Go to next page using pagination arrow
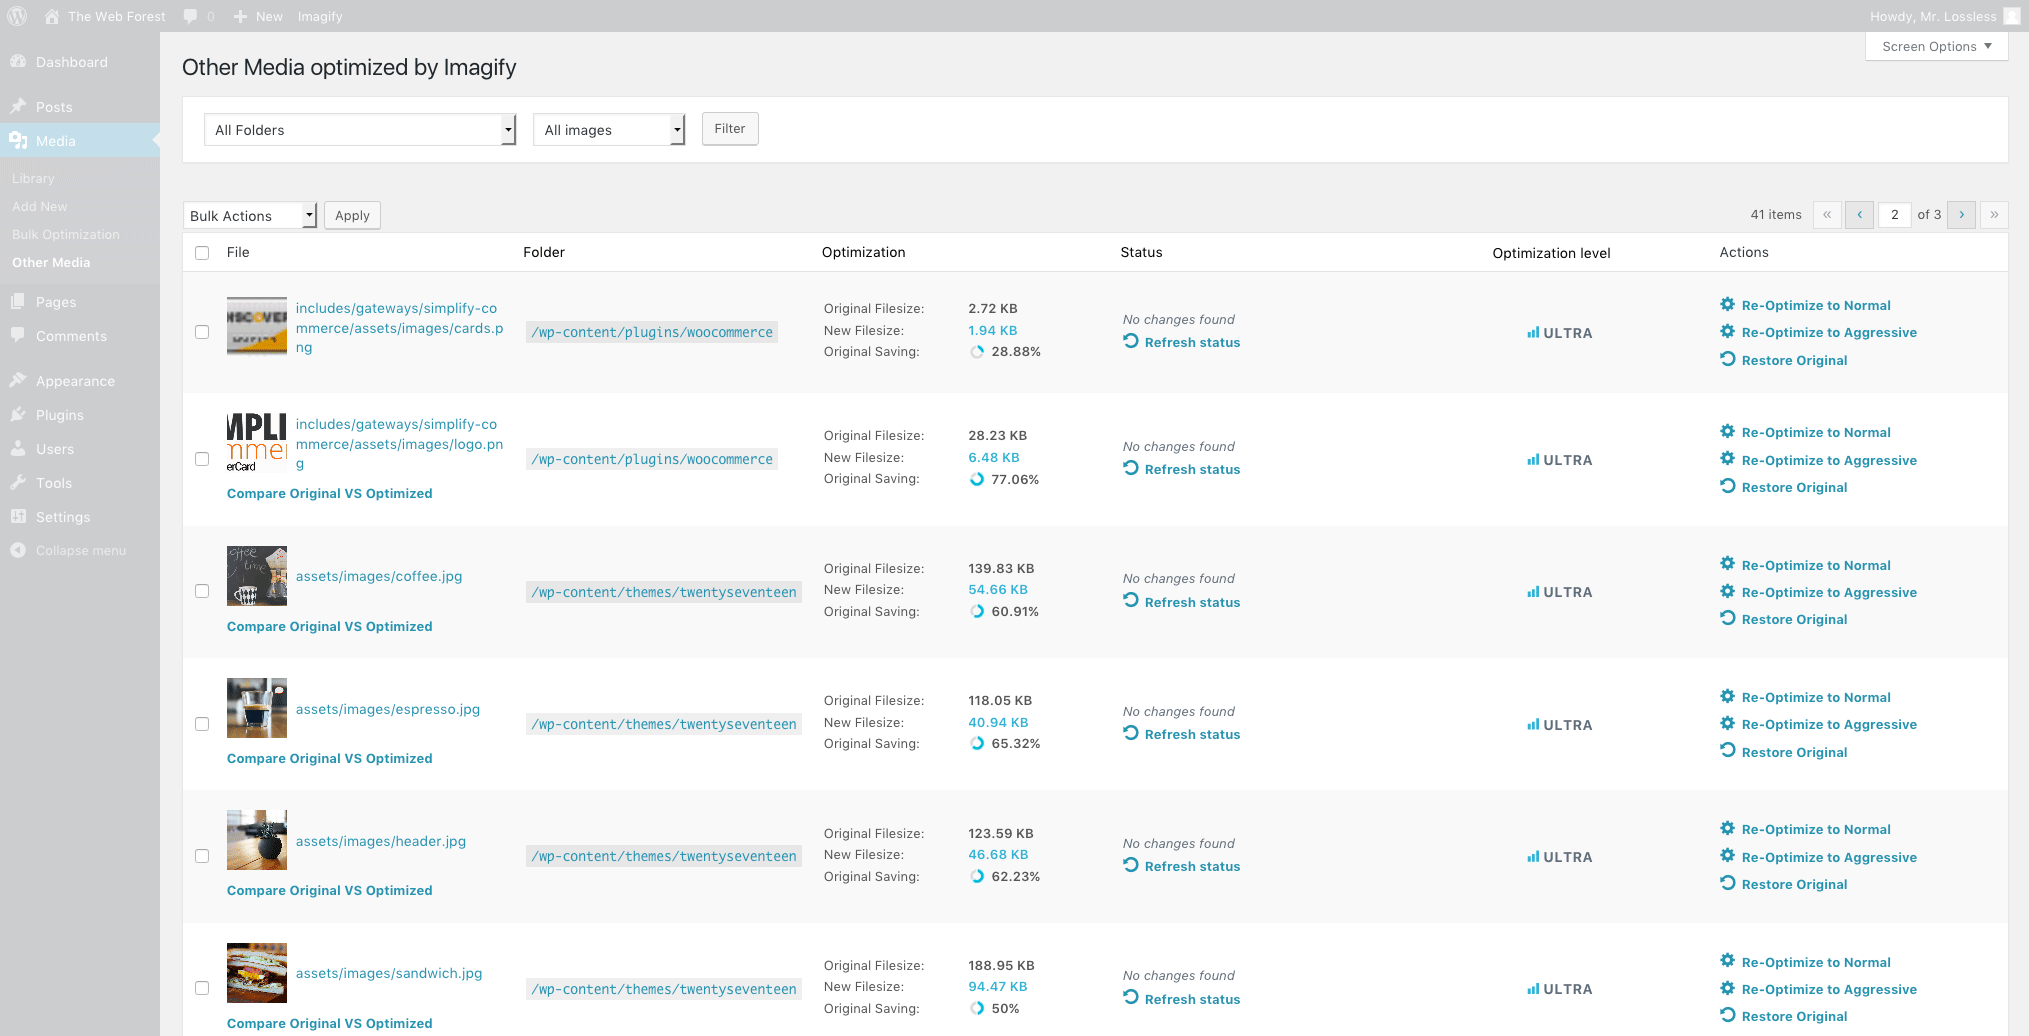 click(x=1961, y=215)
